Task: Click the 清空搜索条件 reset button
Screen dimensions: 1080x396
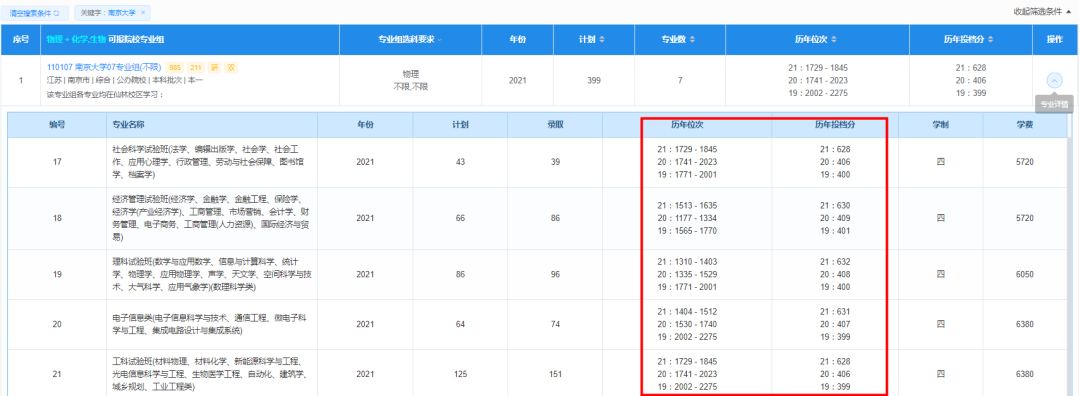Action: click(x=34, y=12)
